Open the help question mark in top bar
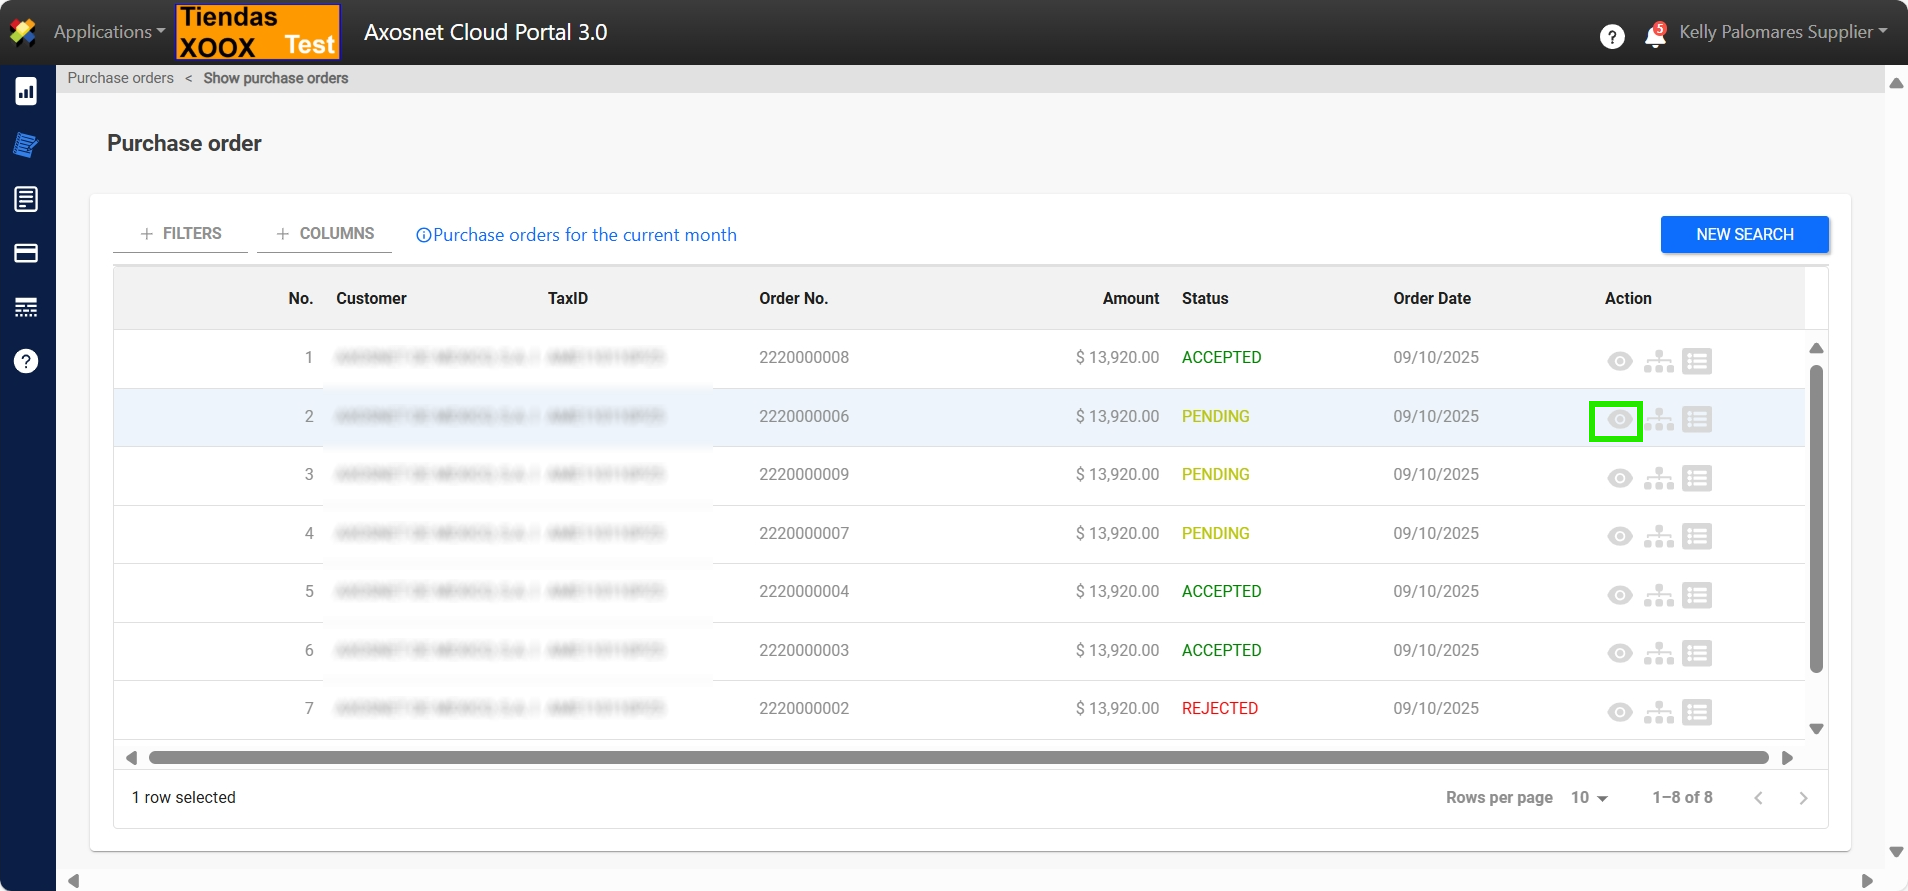This screenshot has height=891, width=1908. click(1611, 37)
